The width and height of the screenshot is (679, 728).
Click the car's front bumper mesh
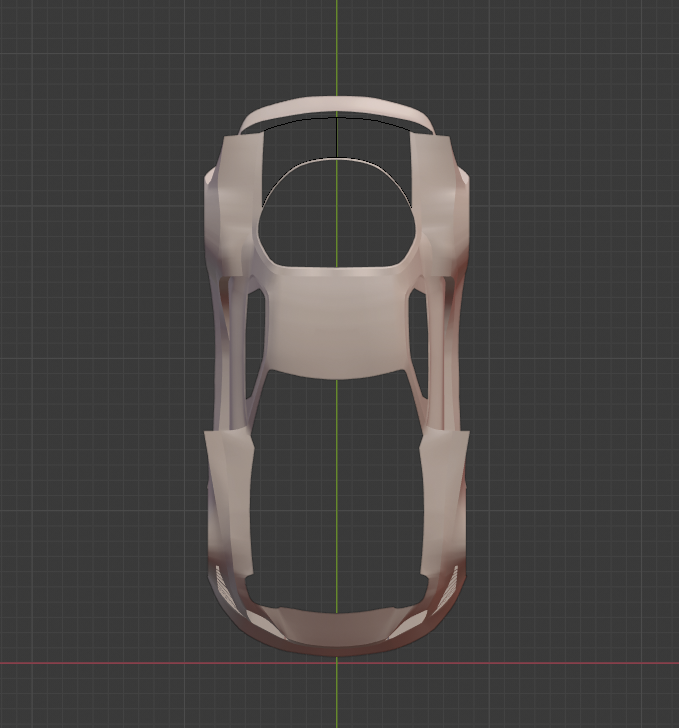point(337,631)
